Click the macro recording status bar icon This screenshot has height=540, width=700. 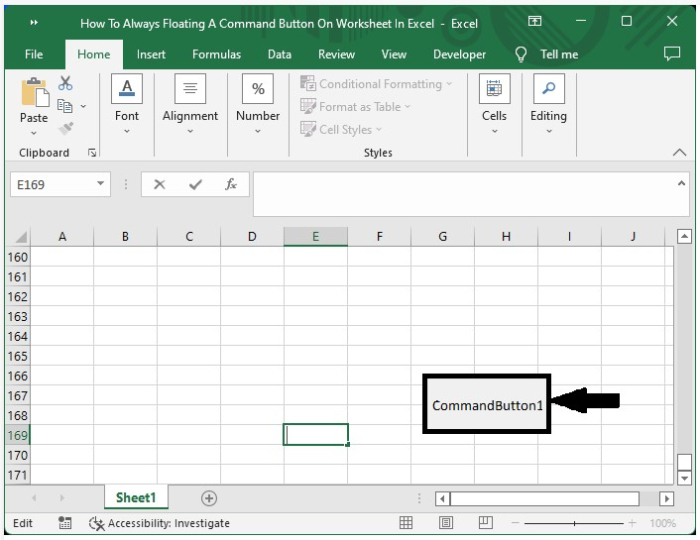65,523
